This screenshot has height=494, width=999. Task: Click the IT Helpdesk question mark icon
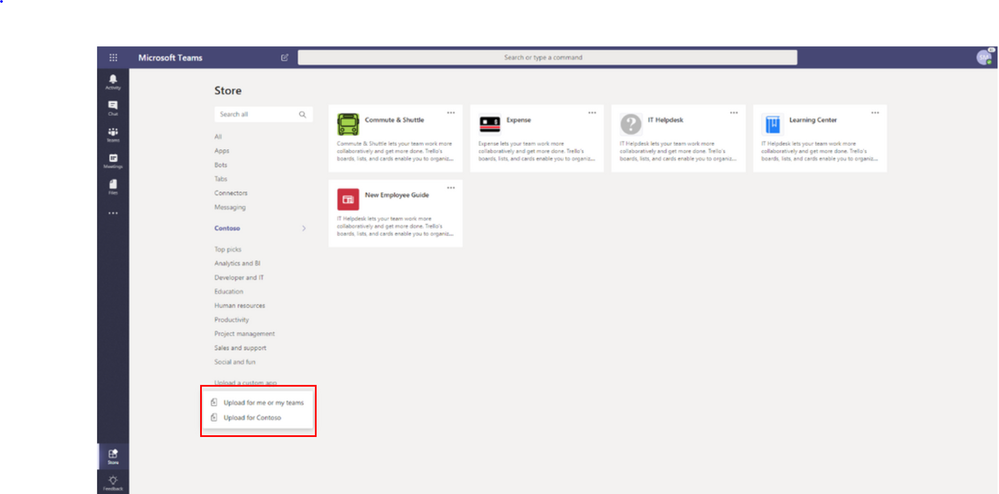tap(631, 124)
